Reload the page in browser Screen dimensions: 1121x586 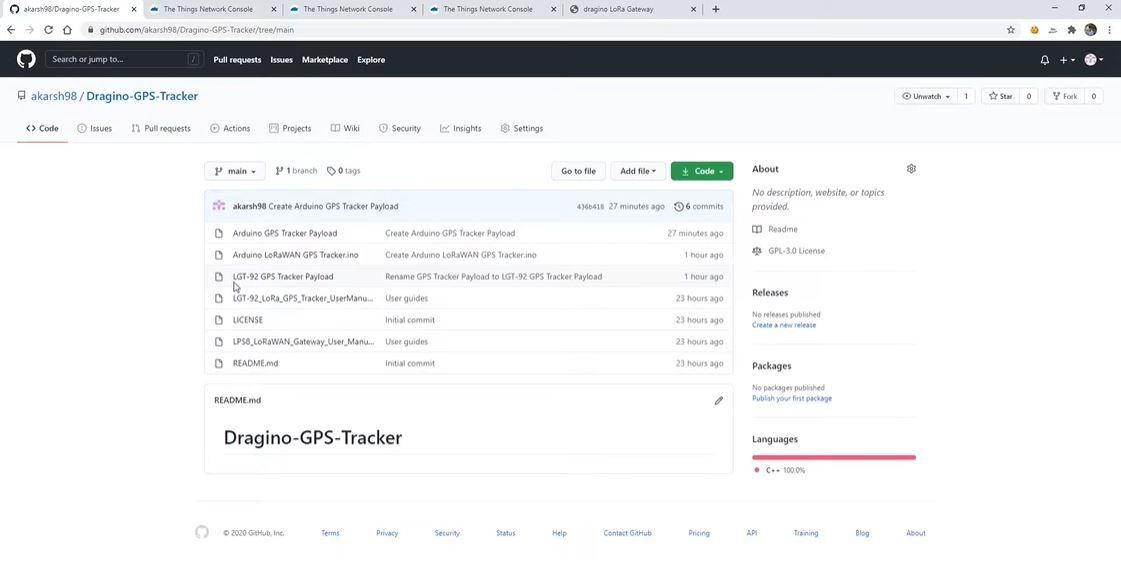click(48, 30)
